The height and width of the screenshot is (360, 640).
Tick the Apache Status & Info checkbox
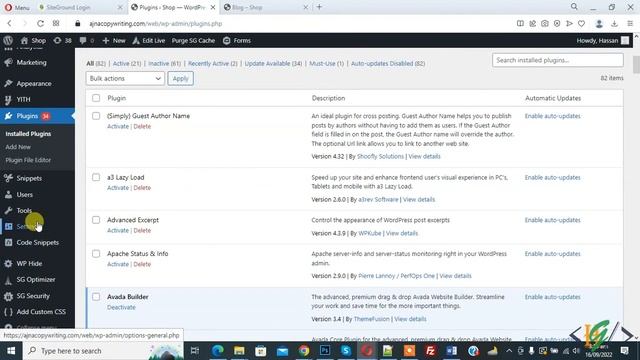coord(96,253)
